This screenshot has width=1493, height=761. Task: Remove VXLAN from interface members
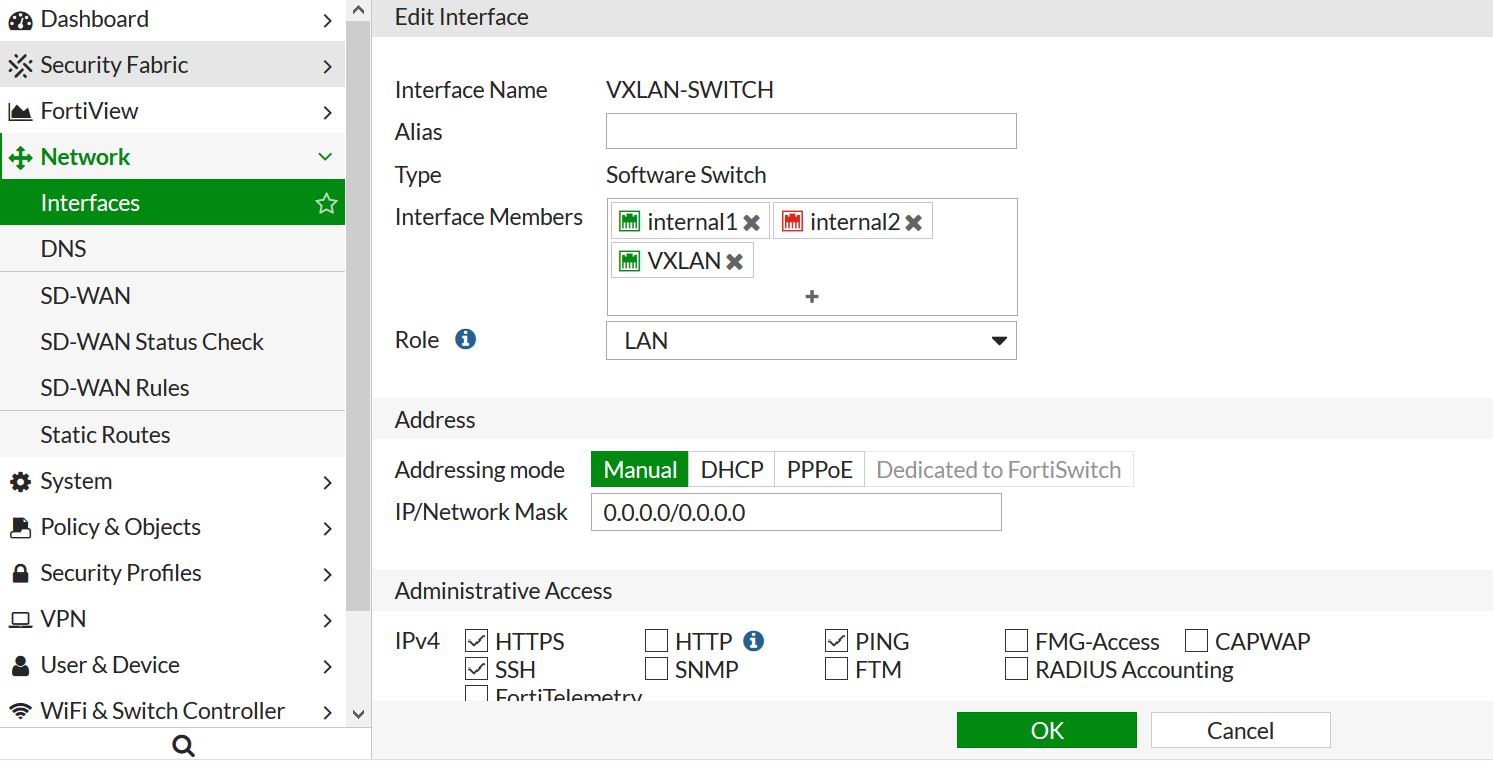(735, 262)
